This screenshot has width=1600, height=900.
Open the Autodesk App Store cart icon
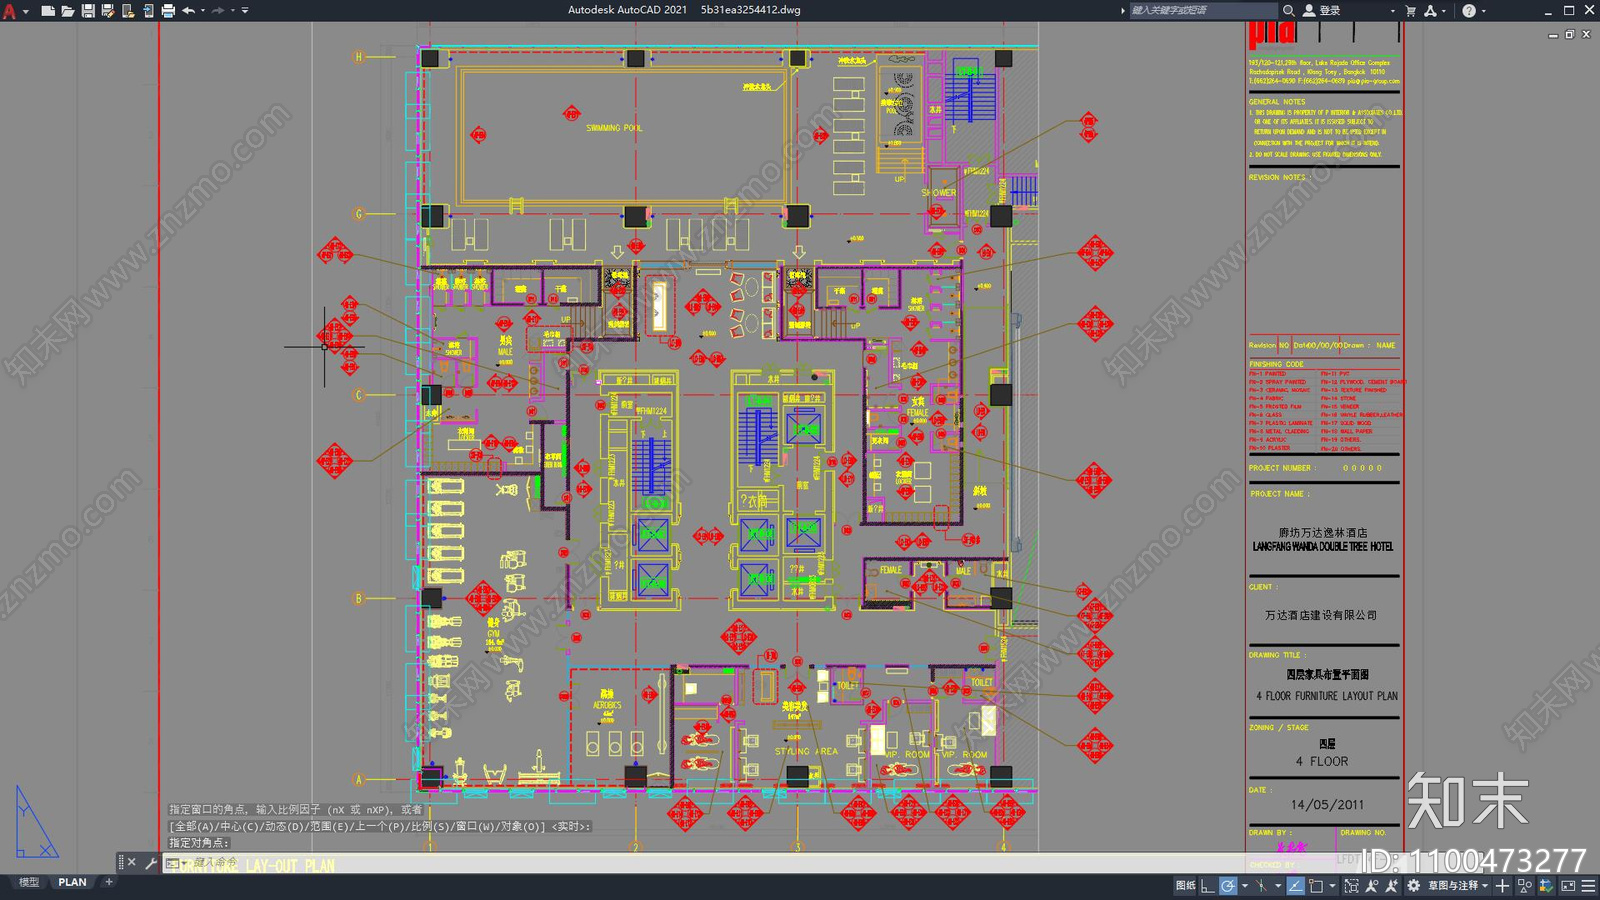[x=1411, y=11]
